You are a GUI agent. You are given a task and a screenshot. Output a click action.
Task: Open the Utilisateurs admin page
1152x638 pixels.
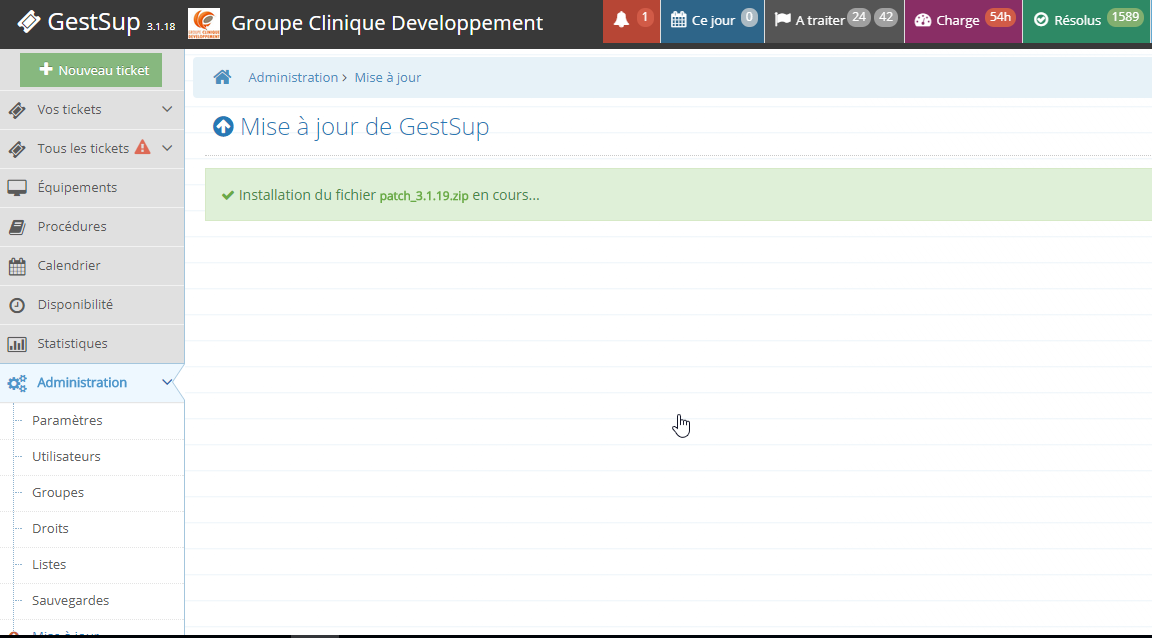66,456
